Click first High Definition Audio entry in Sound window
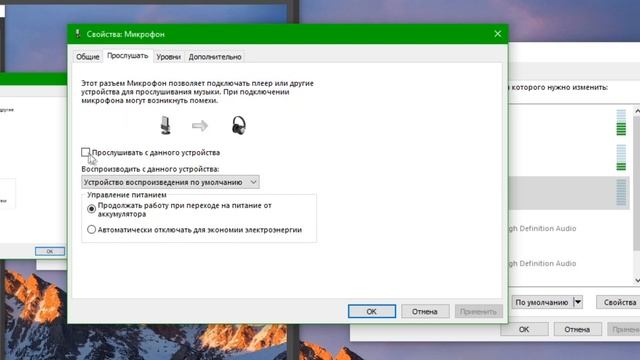This screenshot has width=640, height=360. click(x=542, y=229)
